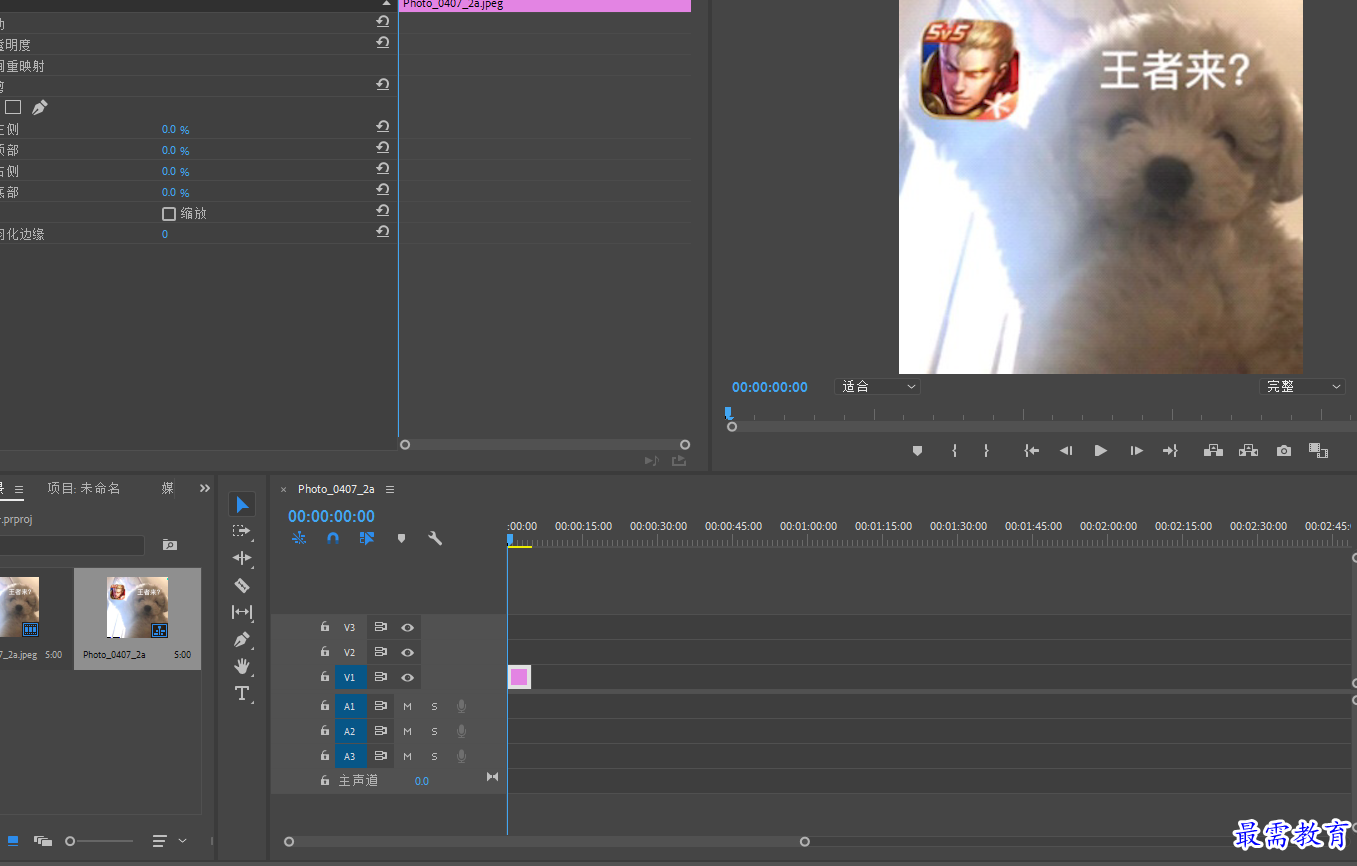Click Mark Out in program monitor
Screen dimensions: 1357x866
coord(986,451)
